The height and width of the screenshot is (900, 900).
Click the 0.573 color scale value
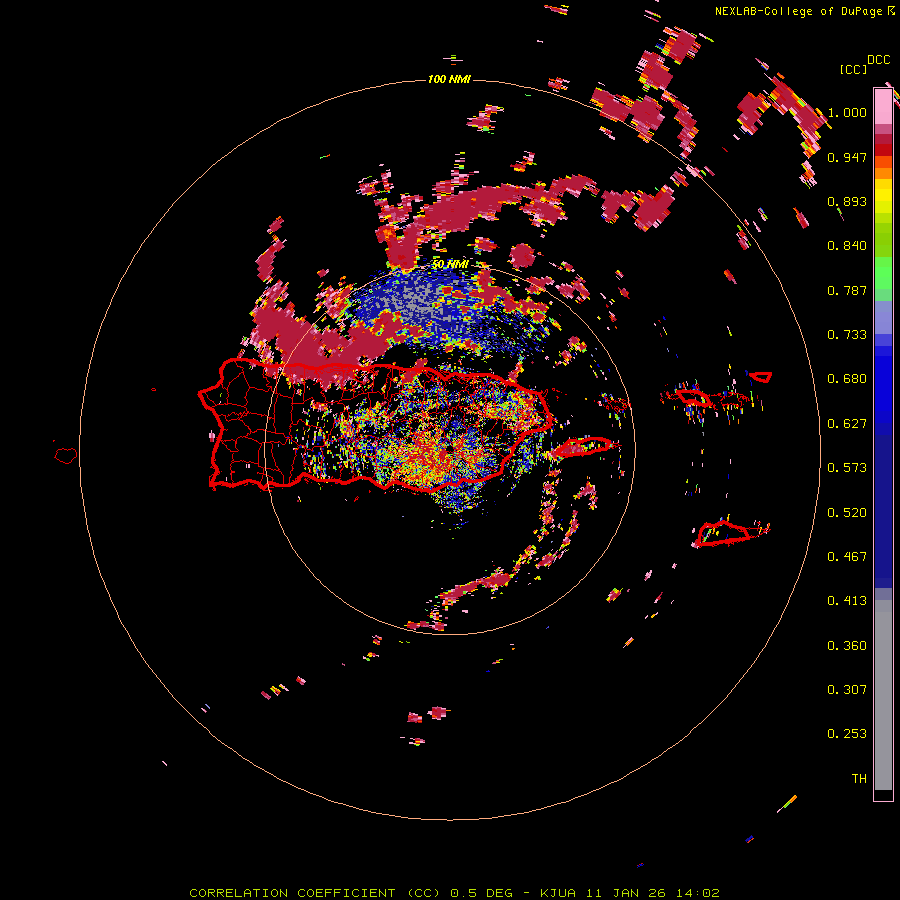[847, 468]
